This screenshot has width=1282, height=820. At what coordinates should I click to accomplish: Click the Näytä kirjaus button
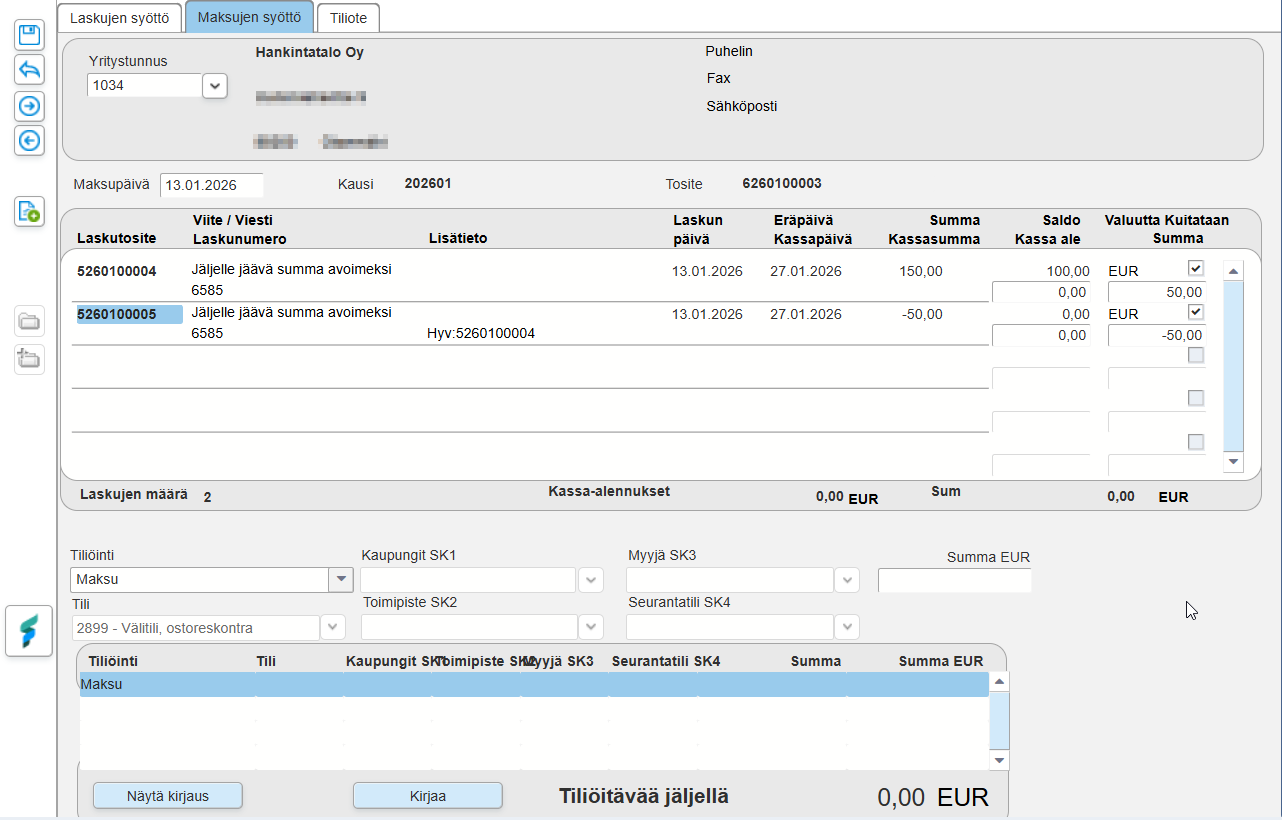click(x=167, y=796)
